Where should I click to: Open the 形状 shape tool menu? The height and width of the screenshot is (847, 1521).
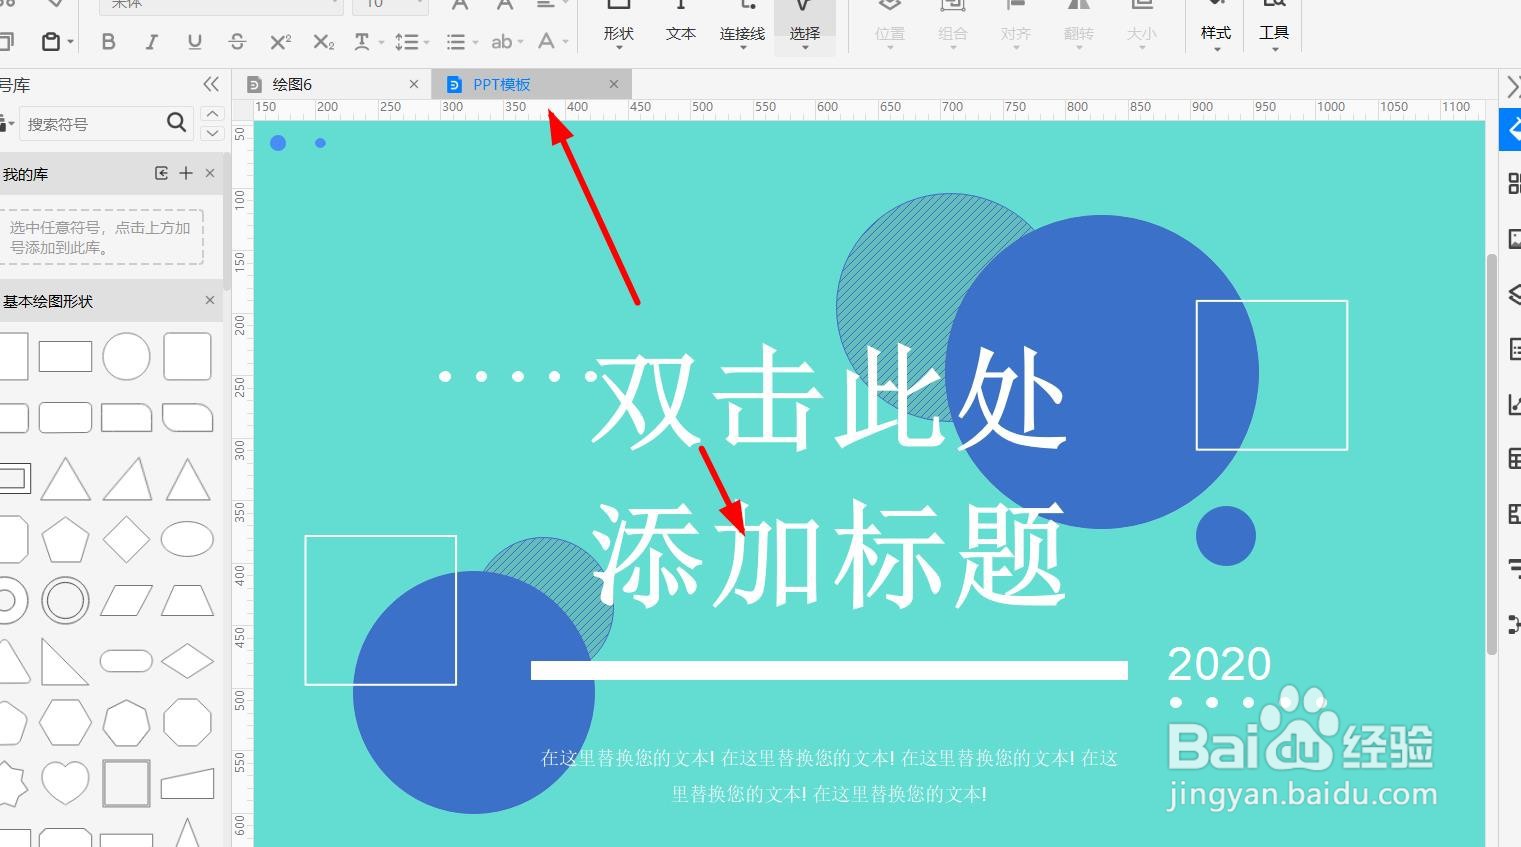click(619, 27)
